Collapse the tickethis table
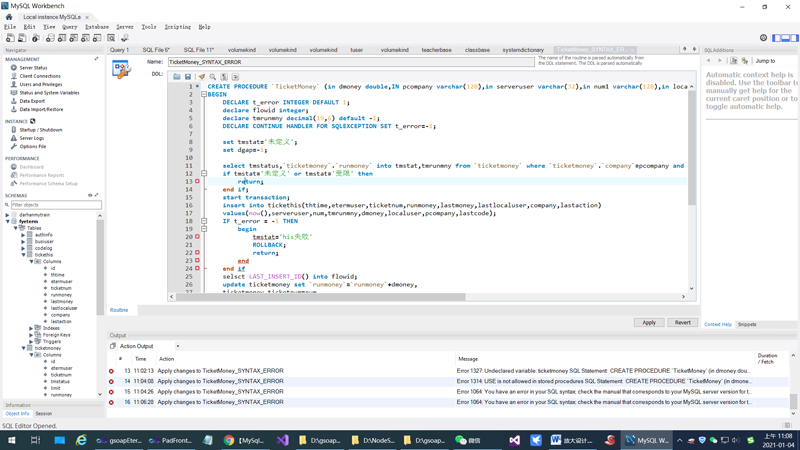Viewport: 800px width, 450px height. pyautogui.click(x=23, y=255)
